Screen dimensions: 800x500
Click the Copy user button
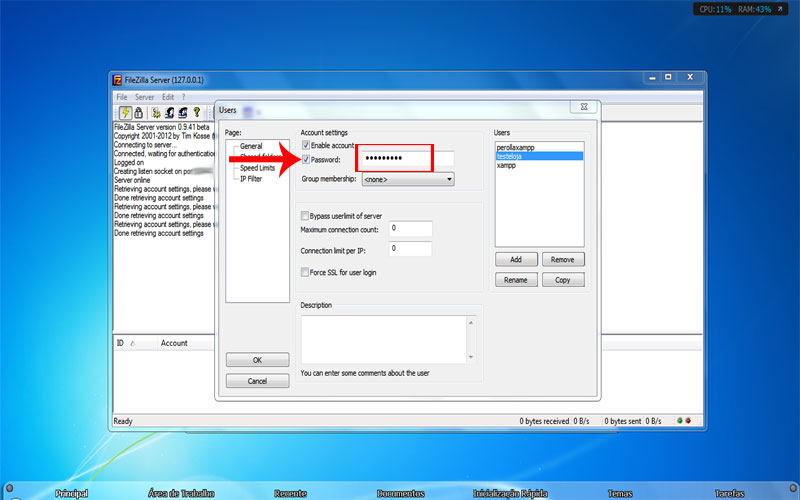563,280
